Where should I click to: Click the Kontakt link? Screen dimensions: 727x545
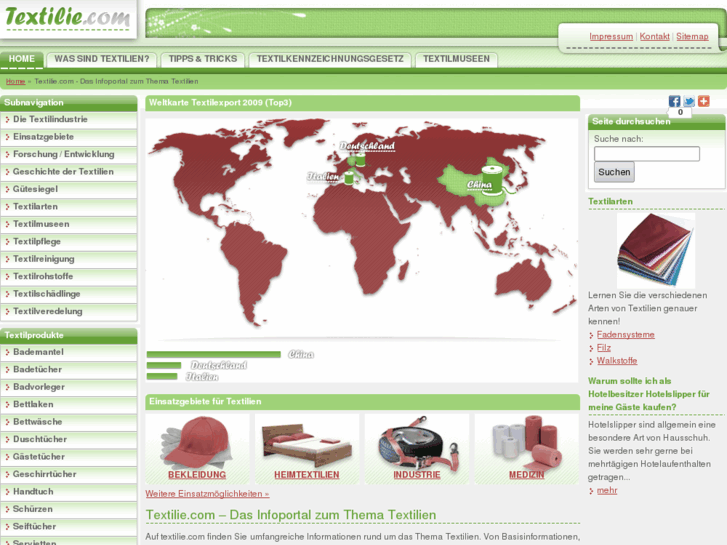coord(655,36)
